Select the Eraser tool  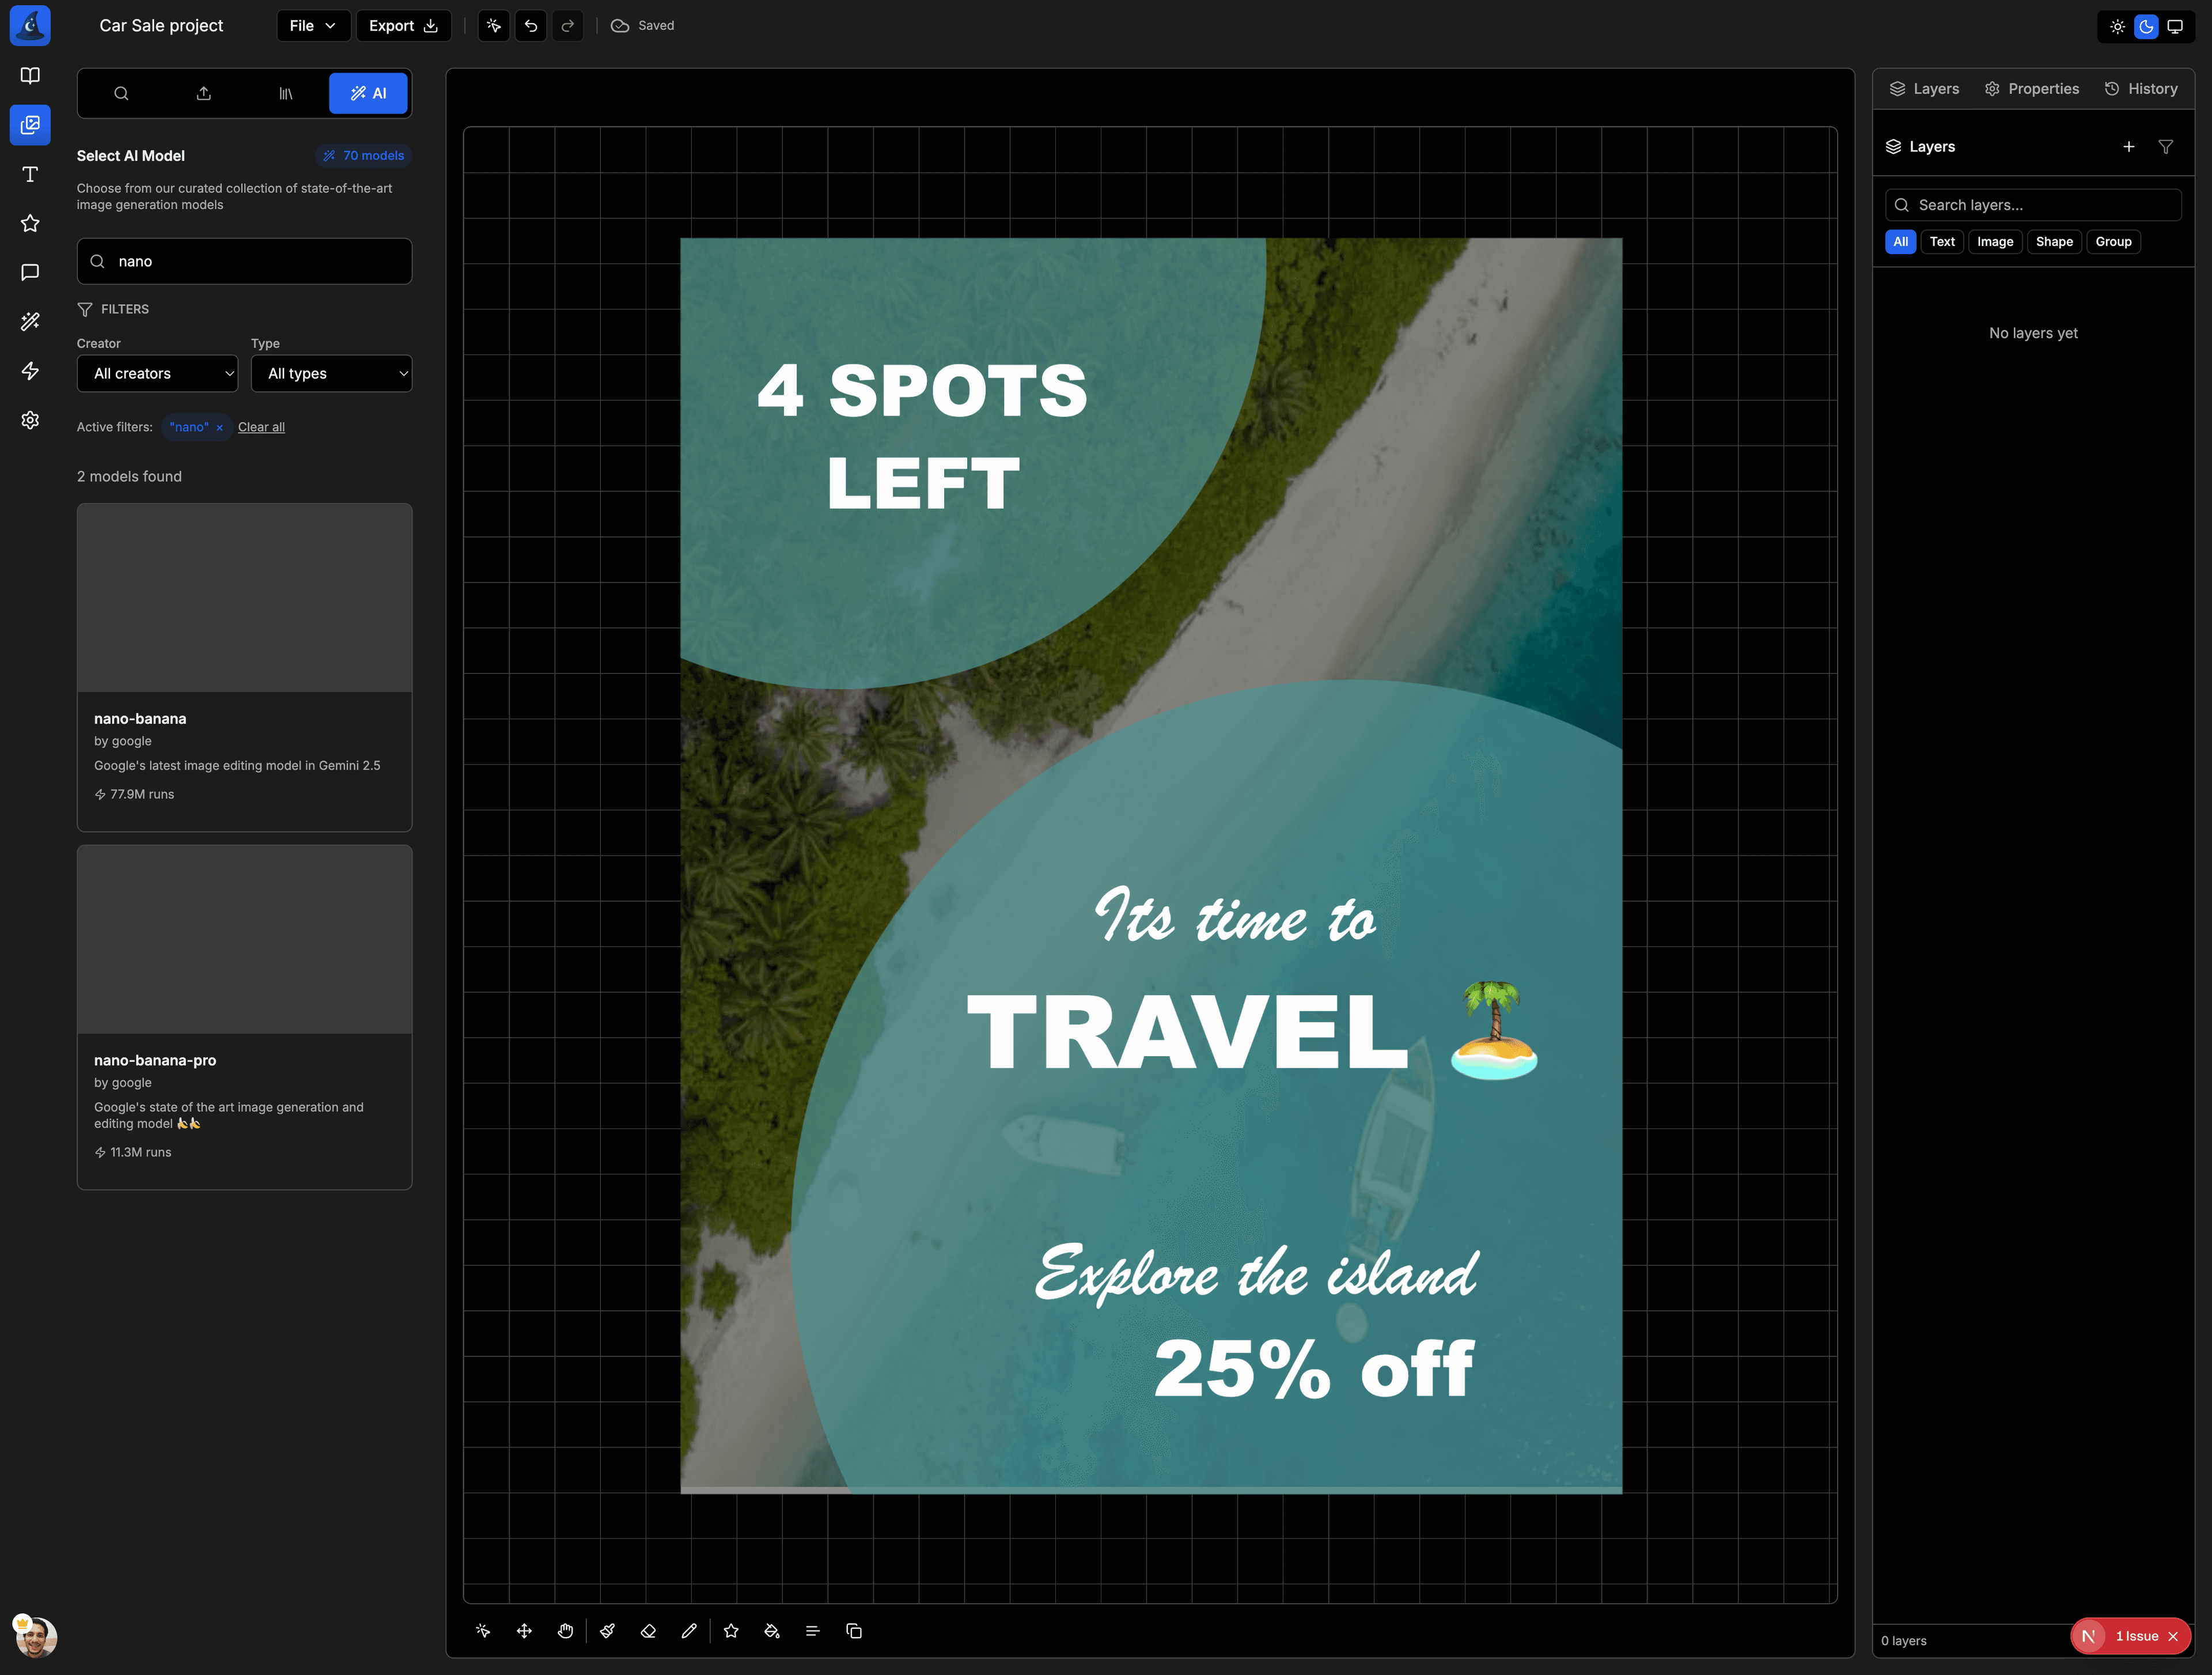(648, 1631)
